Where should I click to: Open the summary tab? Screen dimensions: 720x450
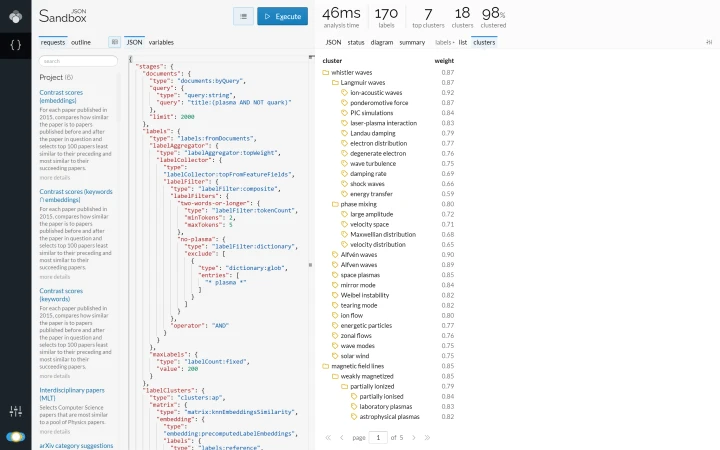tap(412, 42)
